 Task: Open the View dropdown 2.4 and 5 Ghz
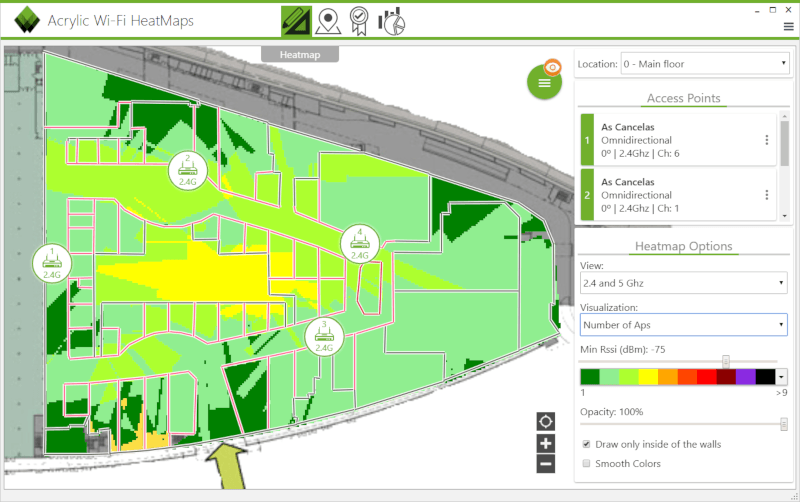[x=684, y=283]
